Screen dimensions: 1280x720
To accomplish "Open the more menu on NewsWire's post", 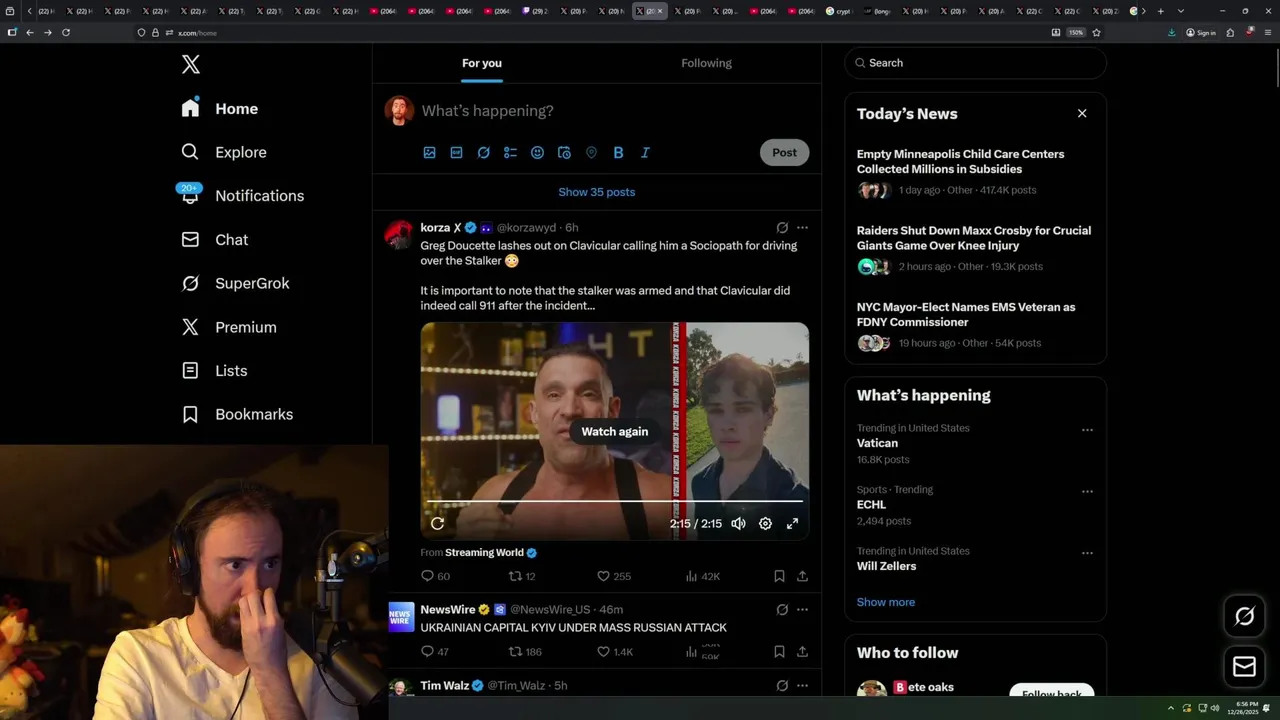I will [x=802, y=610].
